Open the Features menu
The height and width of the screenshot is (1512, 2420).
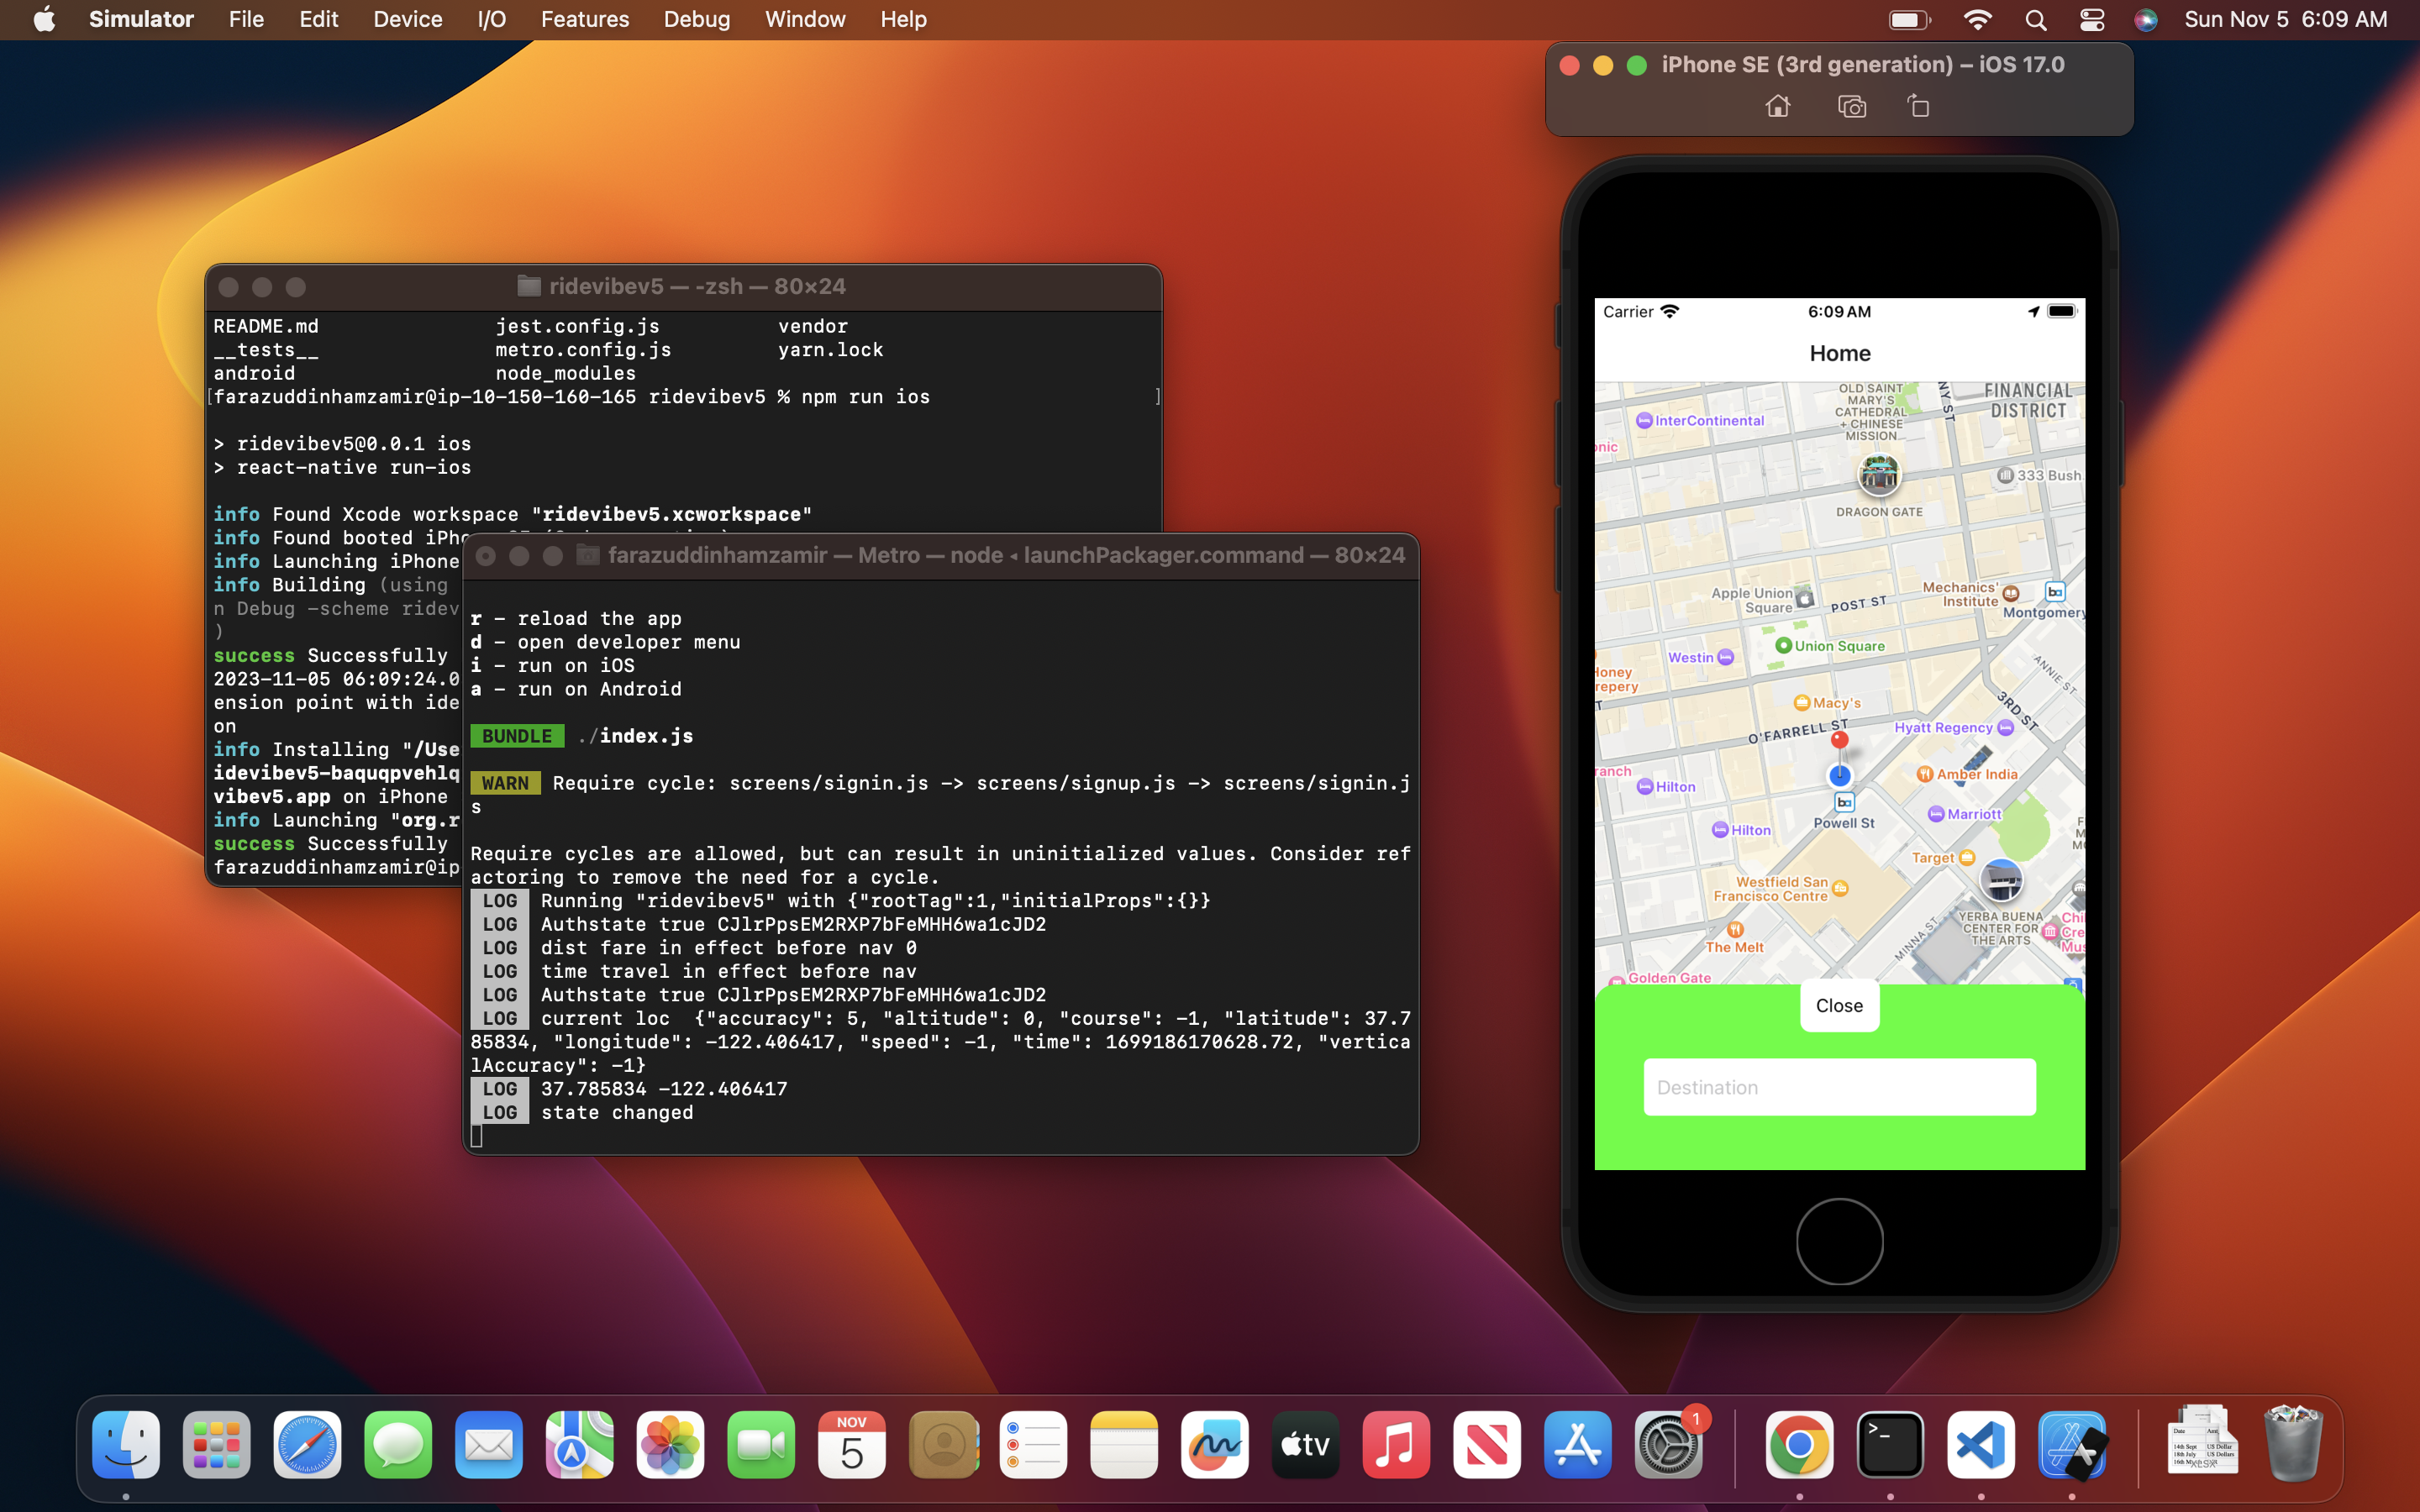[x=584, y=19]
